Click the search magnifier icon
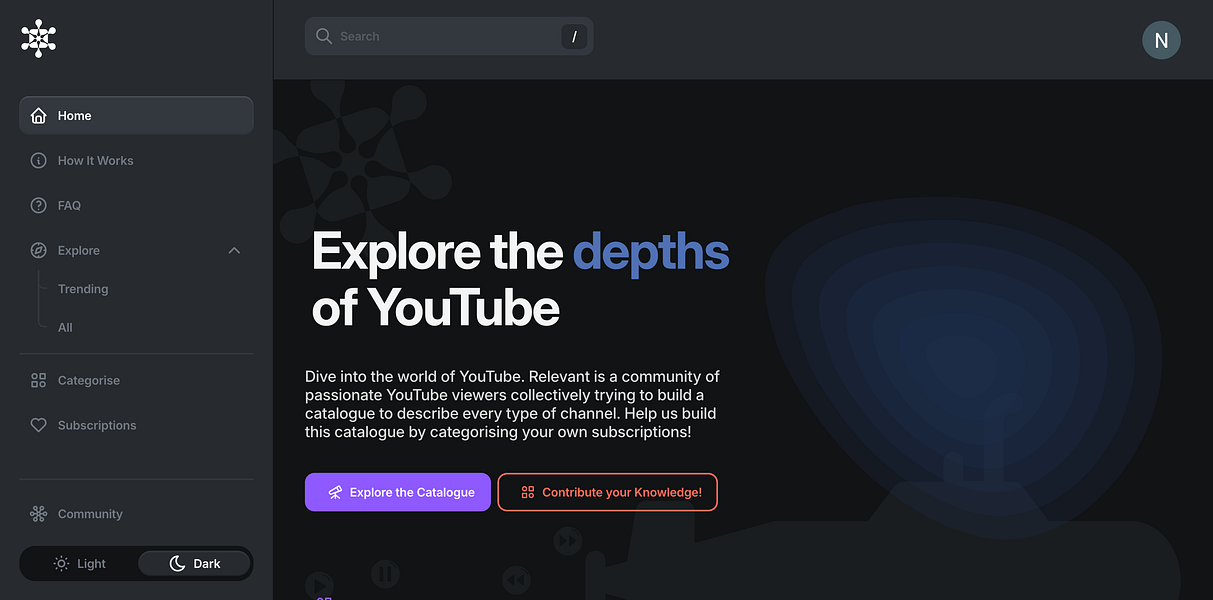1213x600 pixels. click(x=324, y=36)
